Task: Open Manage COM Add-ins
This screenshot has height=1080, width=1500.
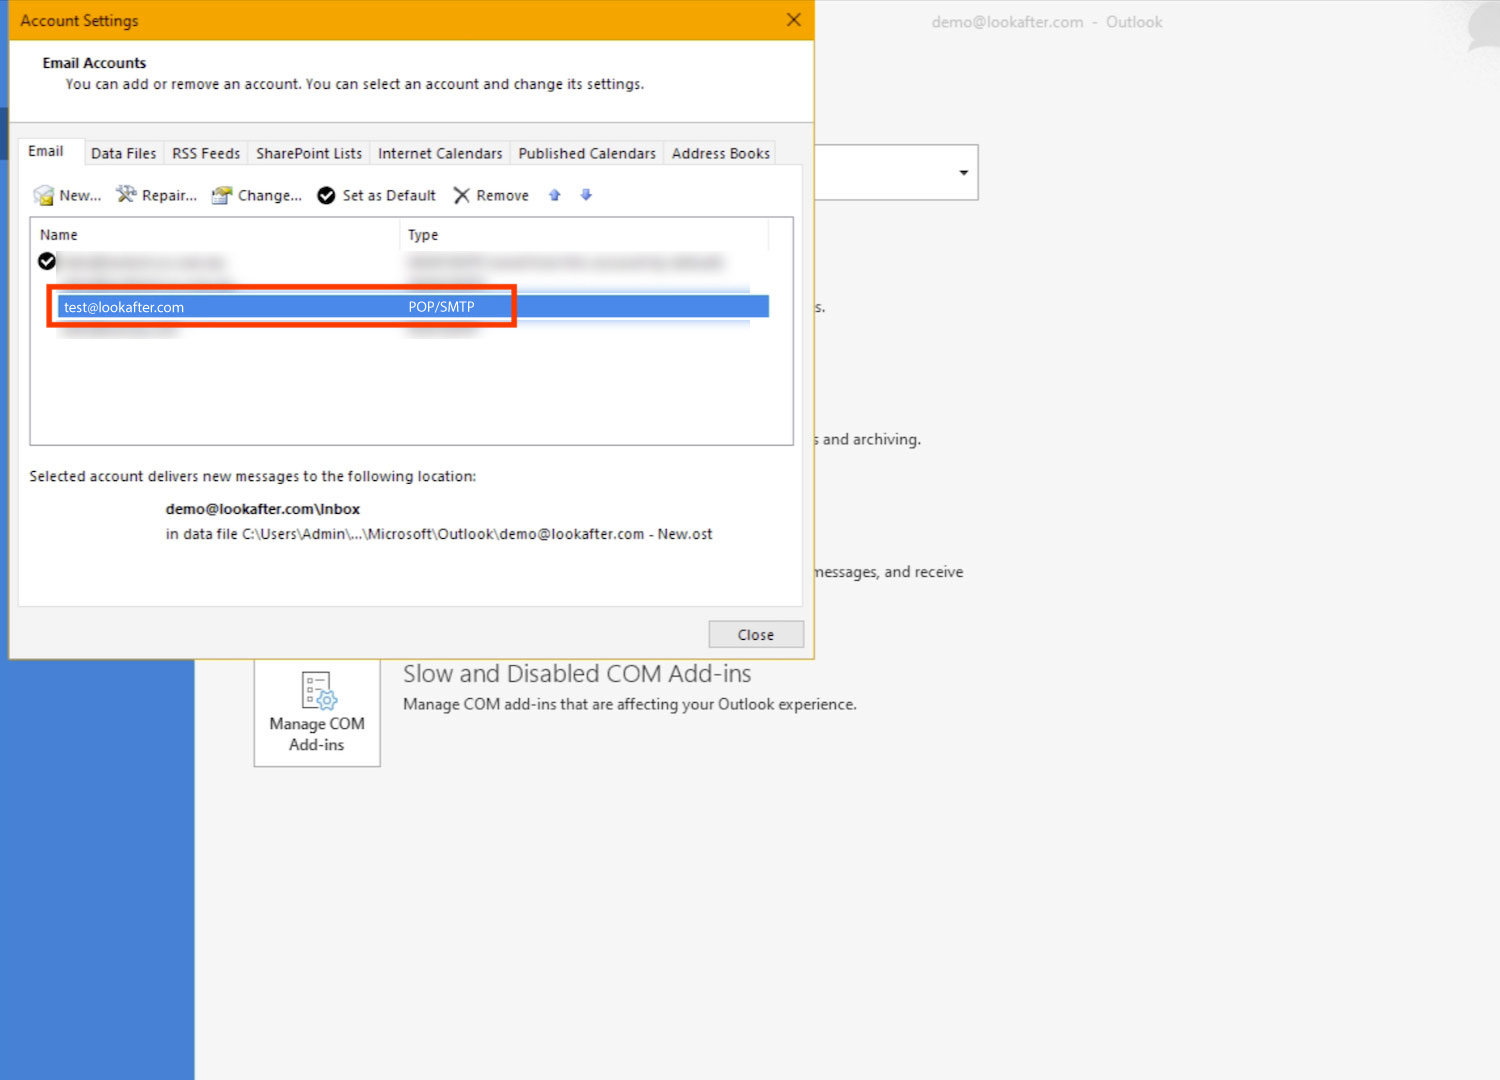Action: [317, 712]
